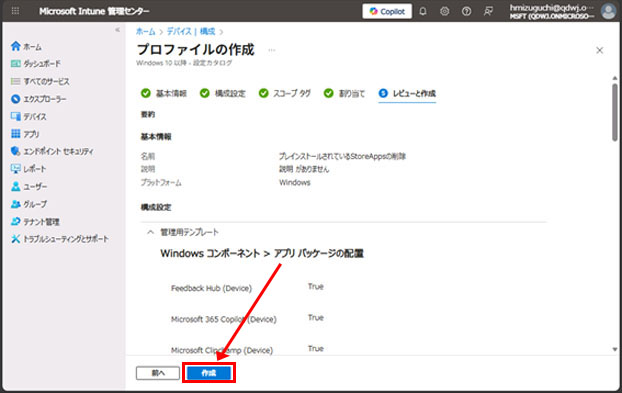Open テナント管理 in the sidebar
Screen dimensions: 622x393
click(x=35, y=221)
